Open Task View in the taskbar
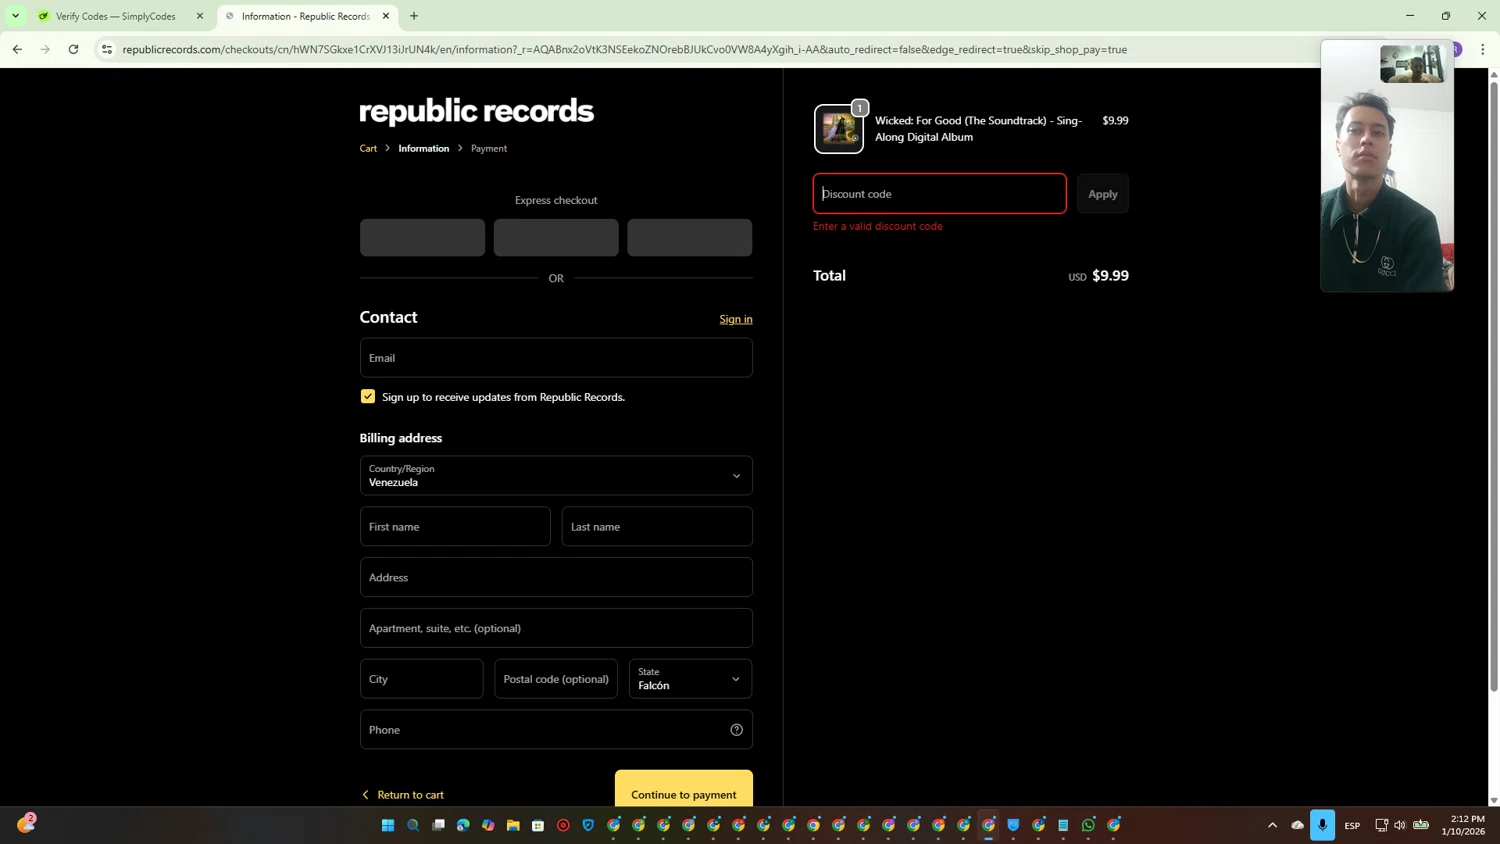1500x844 pixels. pyautogui.click(x=438, y=825)
